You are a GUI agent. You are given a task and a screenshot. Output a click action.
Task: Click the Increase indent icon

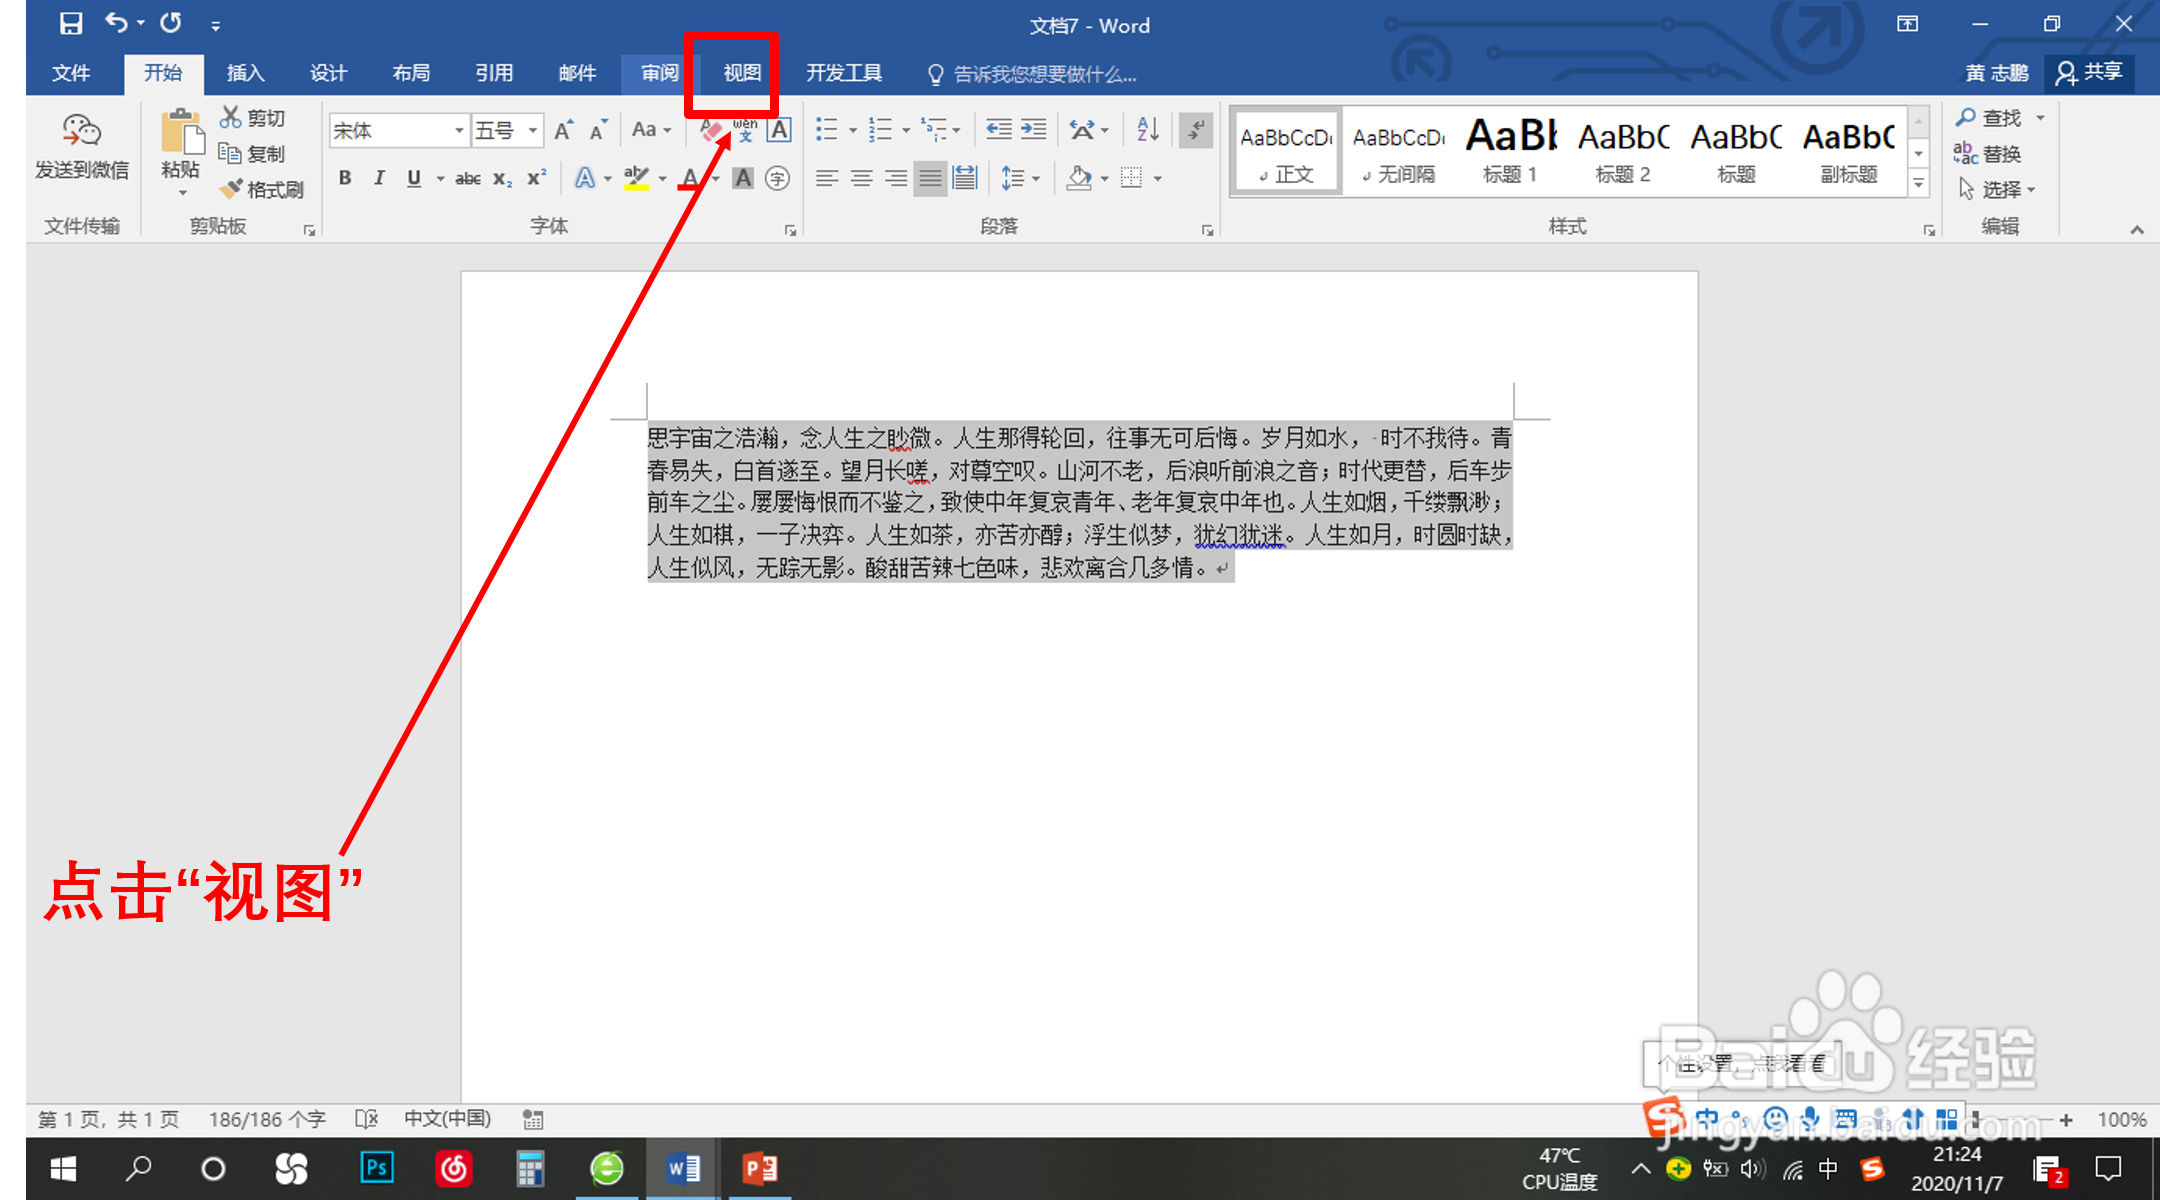[1034, 129]
